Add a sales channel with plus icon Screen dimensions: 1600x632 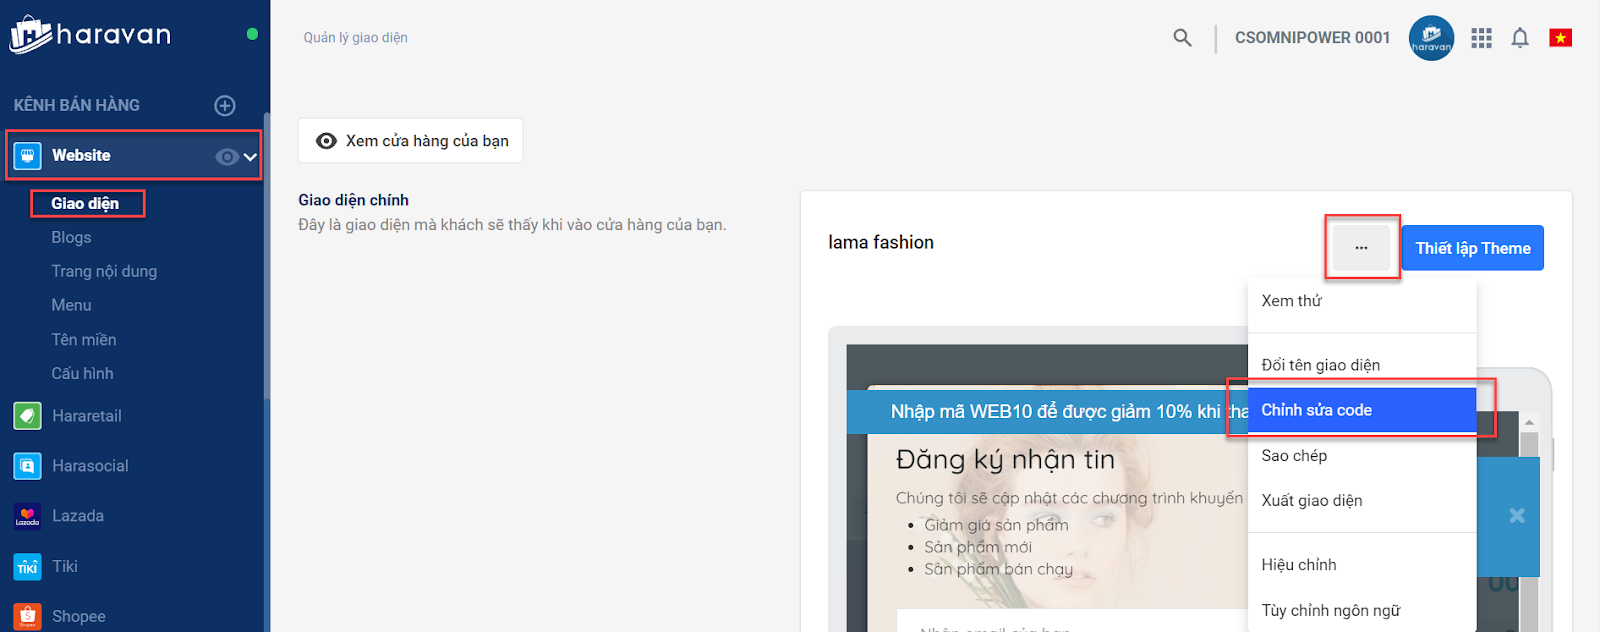225,105
